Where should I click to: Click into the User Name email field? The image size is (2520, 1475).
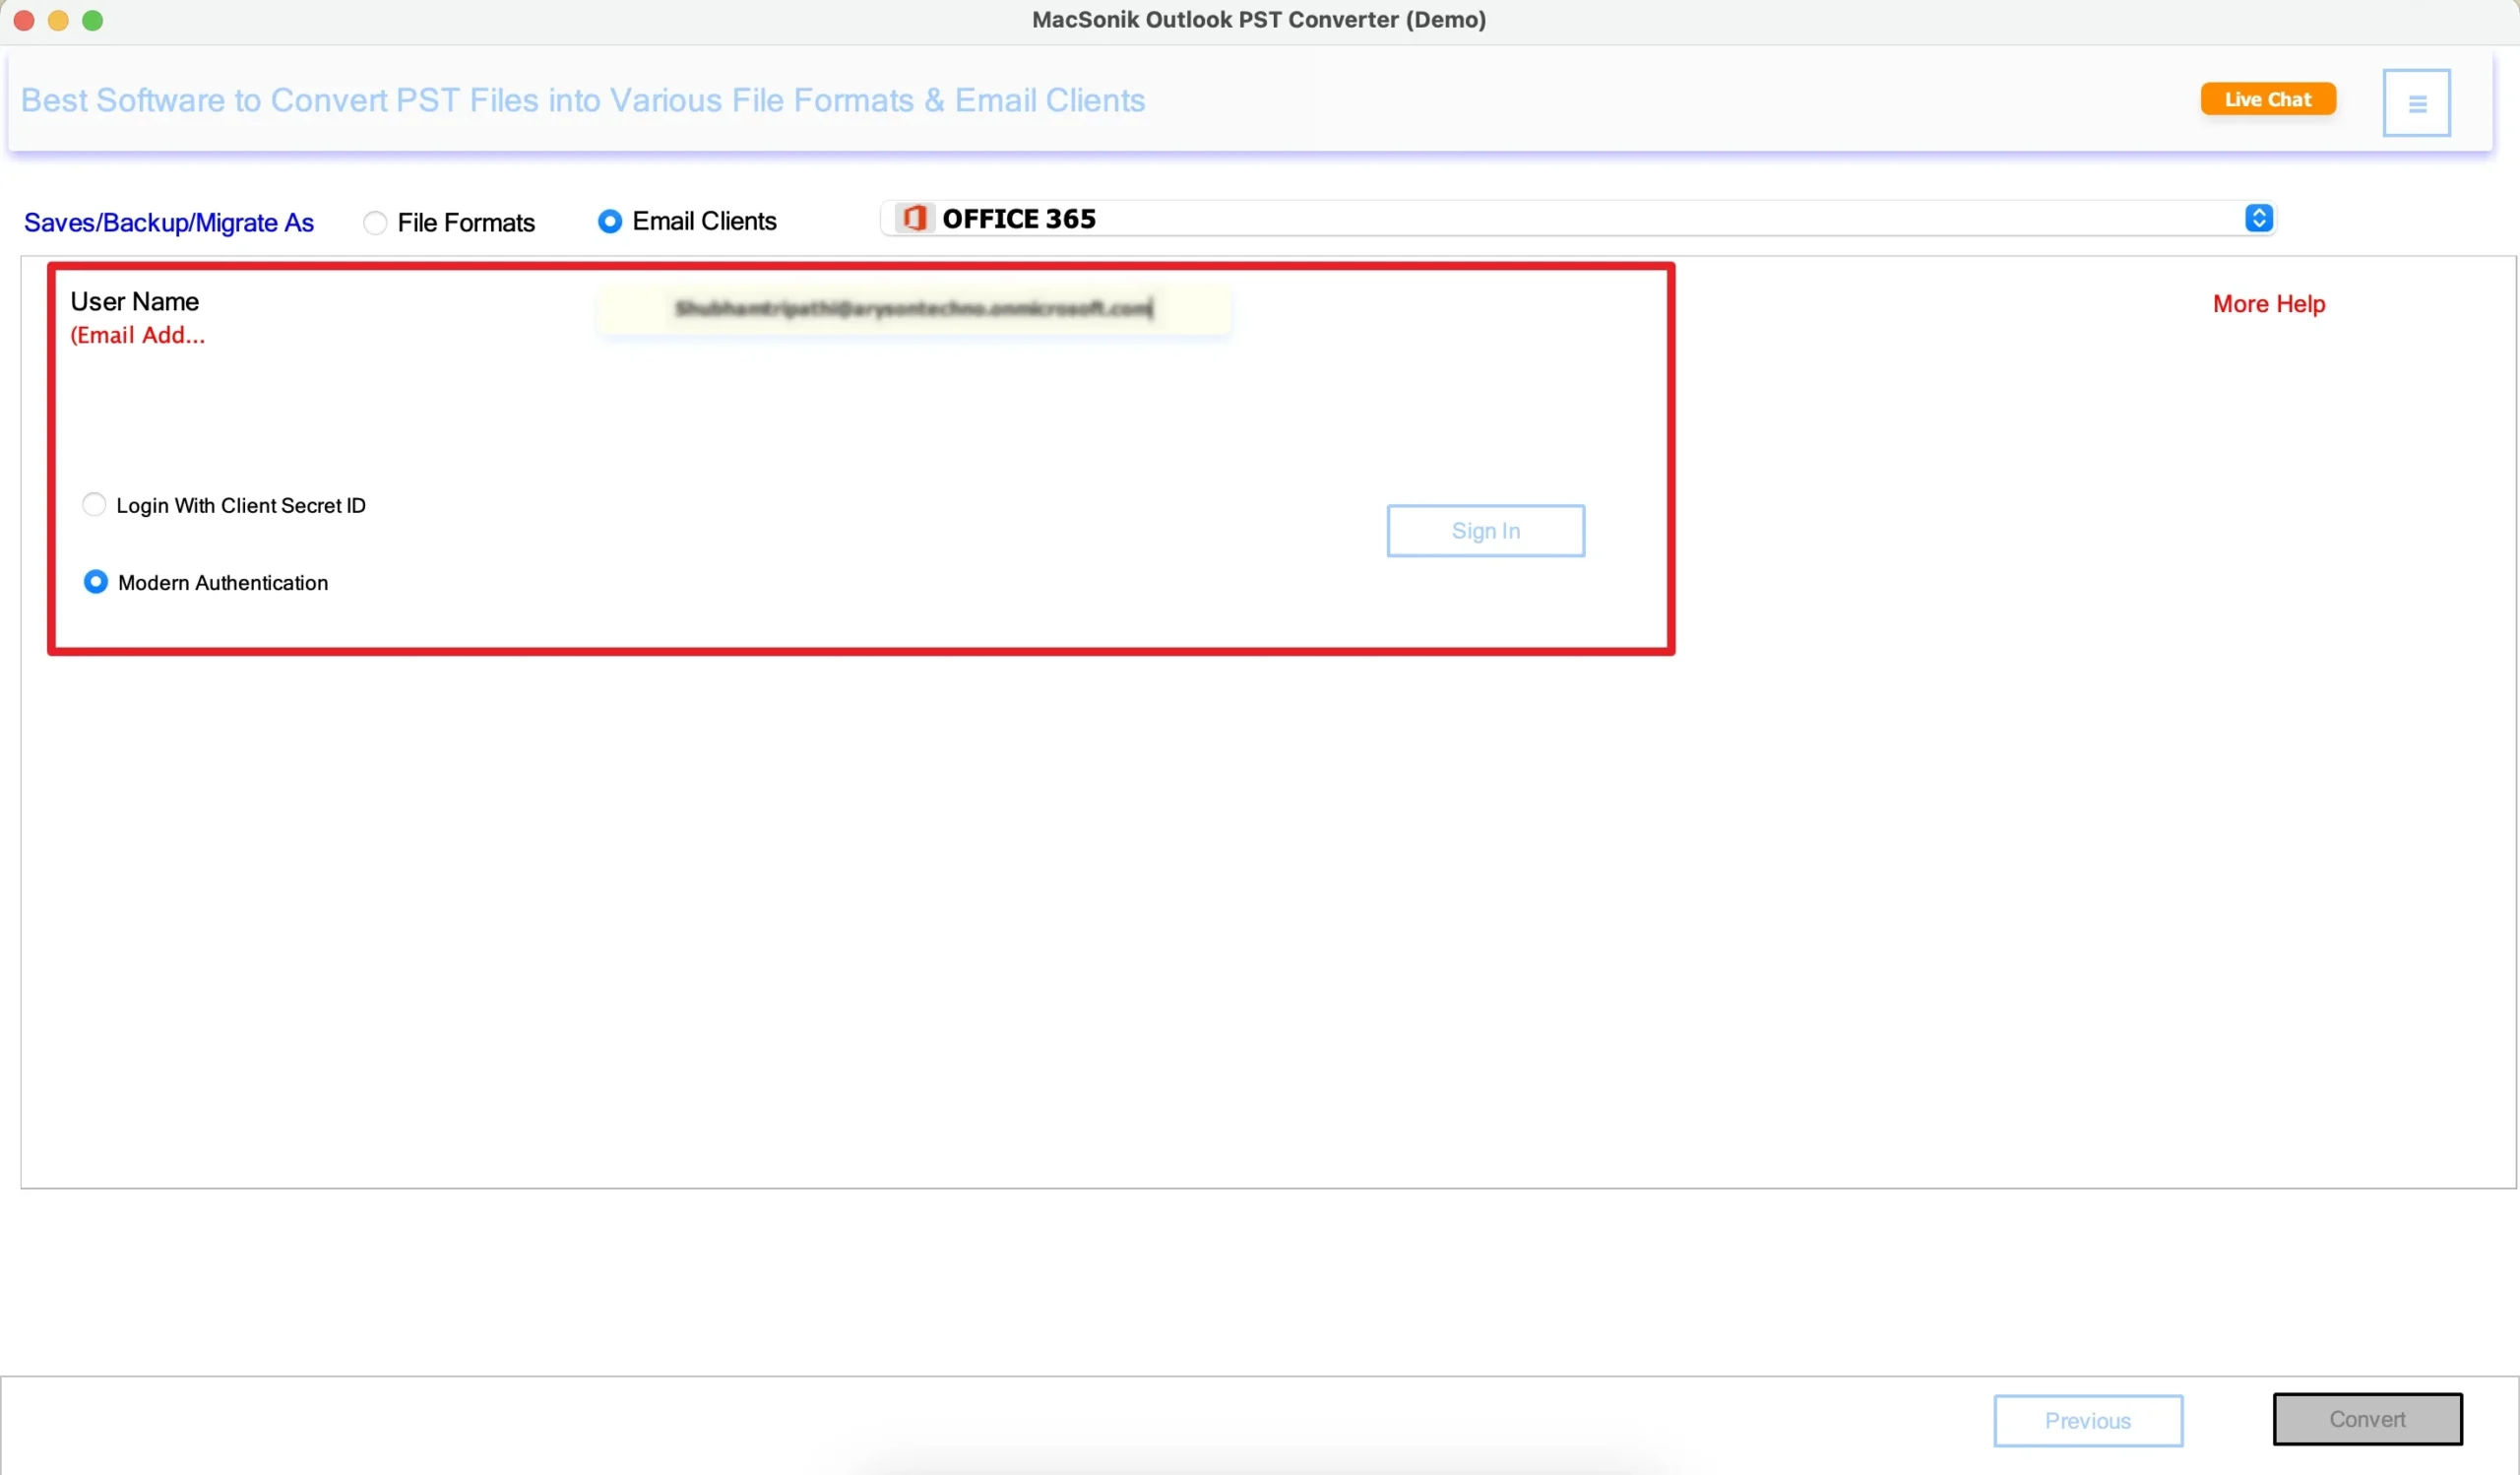(913, 309)
